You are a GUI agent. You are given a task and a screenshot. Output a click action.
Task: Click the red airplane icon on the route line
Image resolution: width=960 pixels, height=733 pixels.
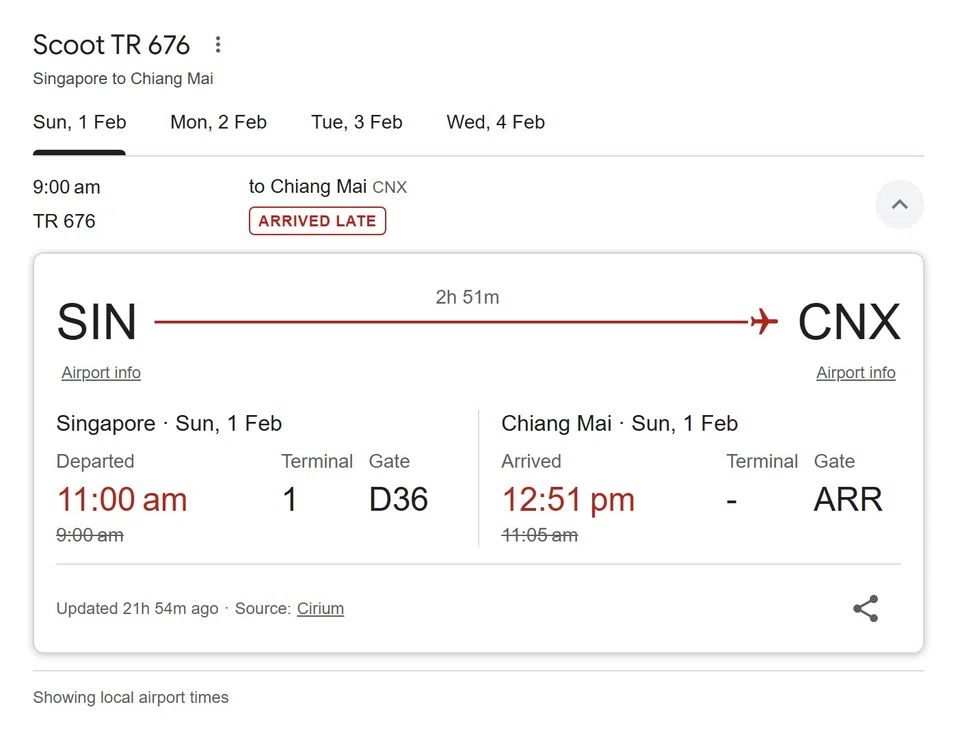(764, 322)
